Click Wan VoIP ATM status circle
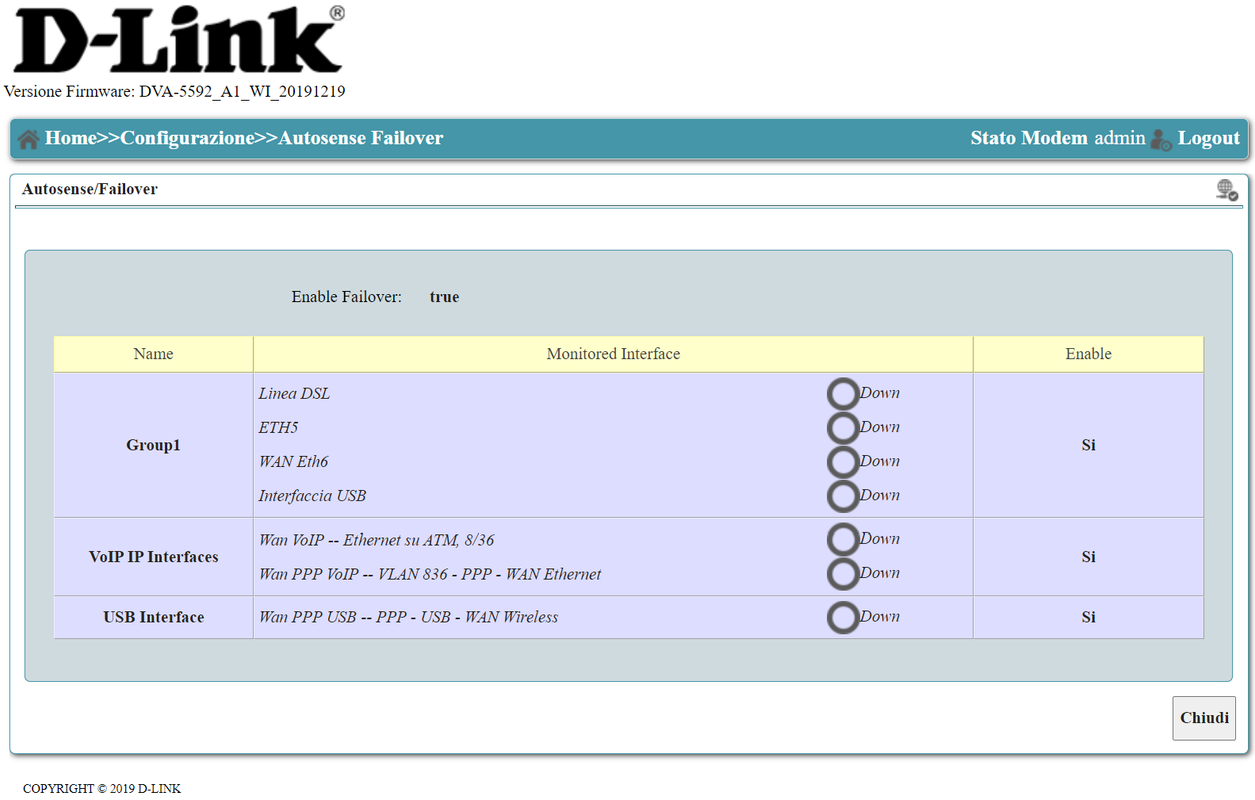The image size is (1255, 800). click(843, 540)
